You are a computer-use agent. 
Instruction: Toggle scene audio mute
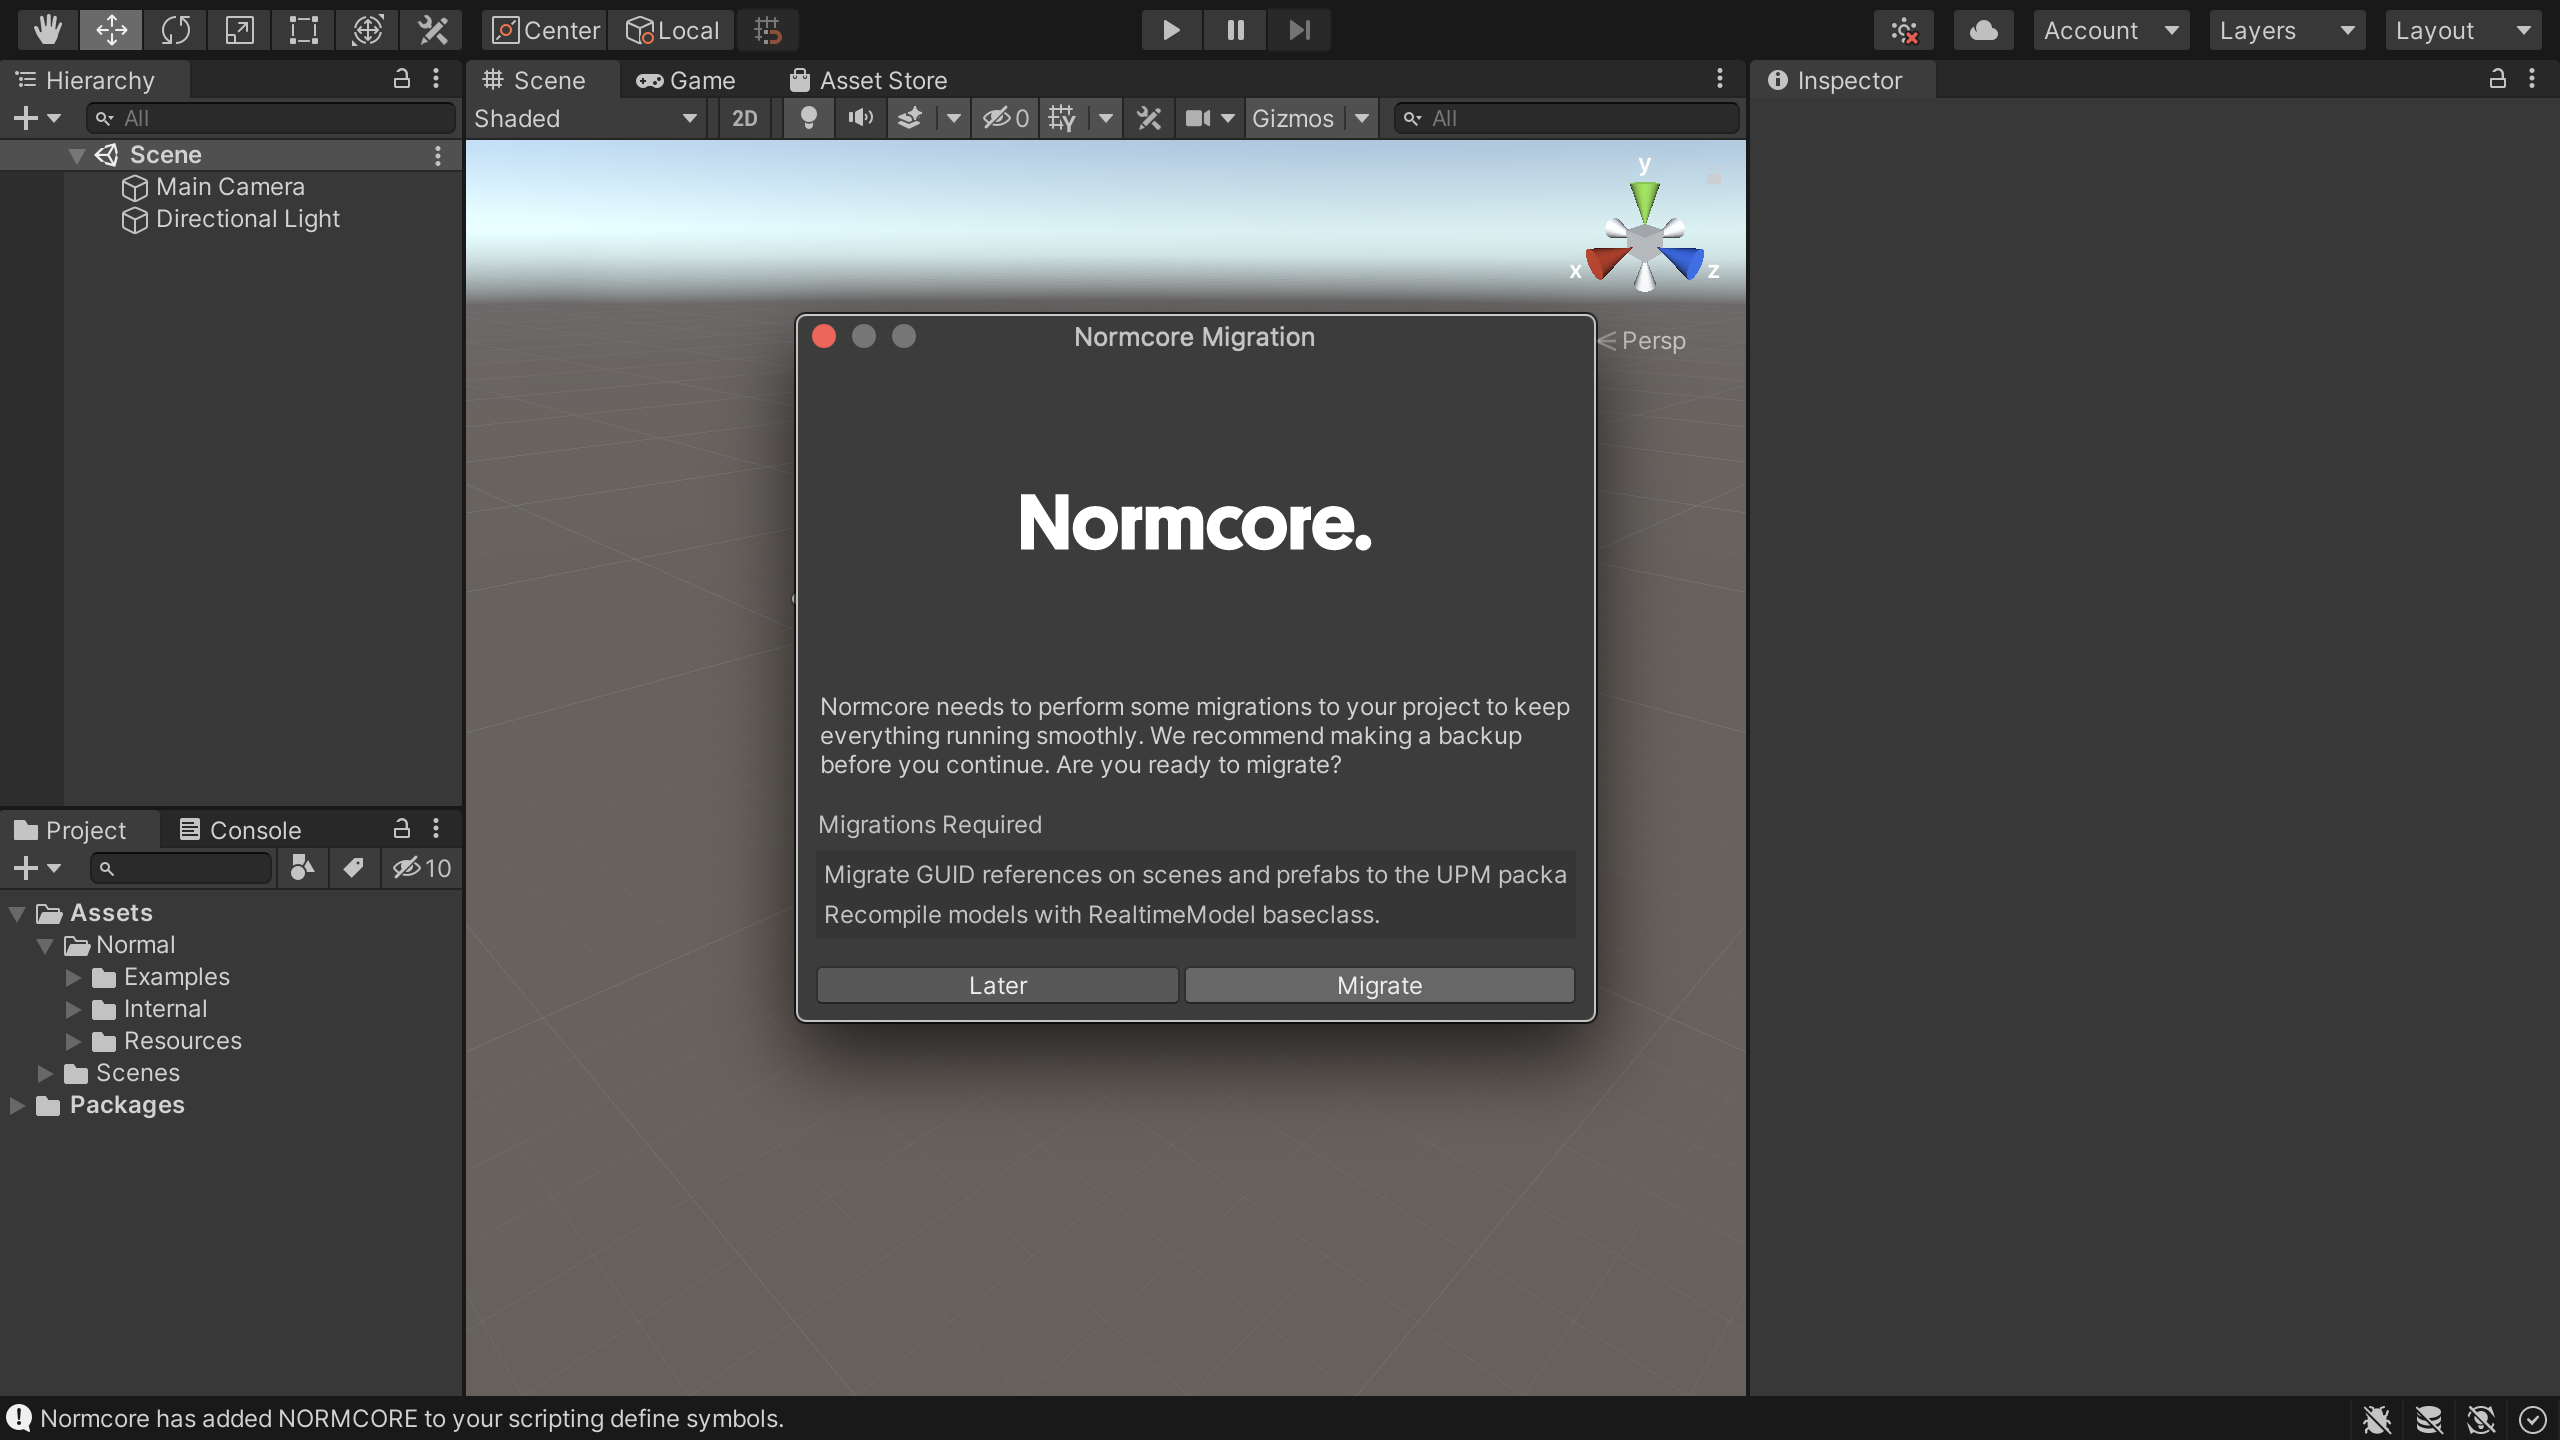(860, 118)
